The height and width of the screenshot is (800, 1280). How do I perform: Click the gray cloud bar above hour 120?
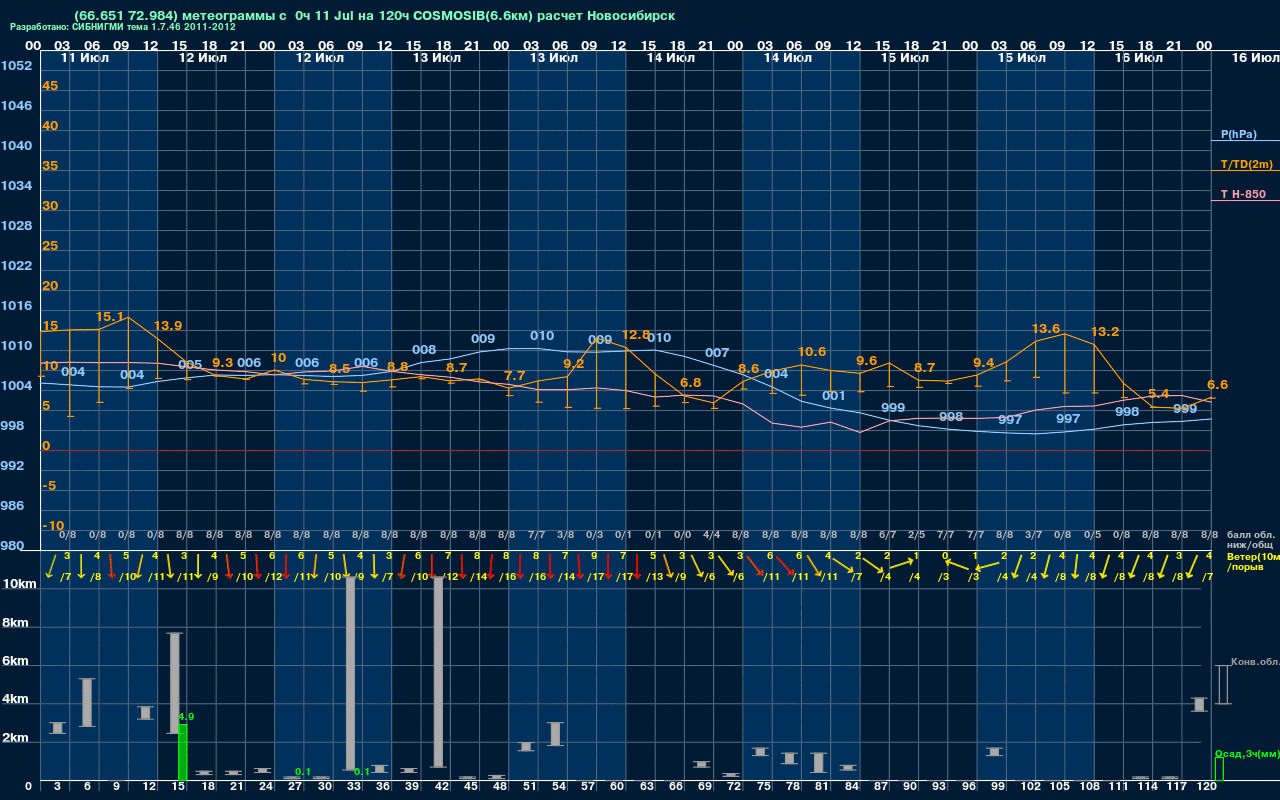[1200, 704]
